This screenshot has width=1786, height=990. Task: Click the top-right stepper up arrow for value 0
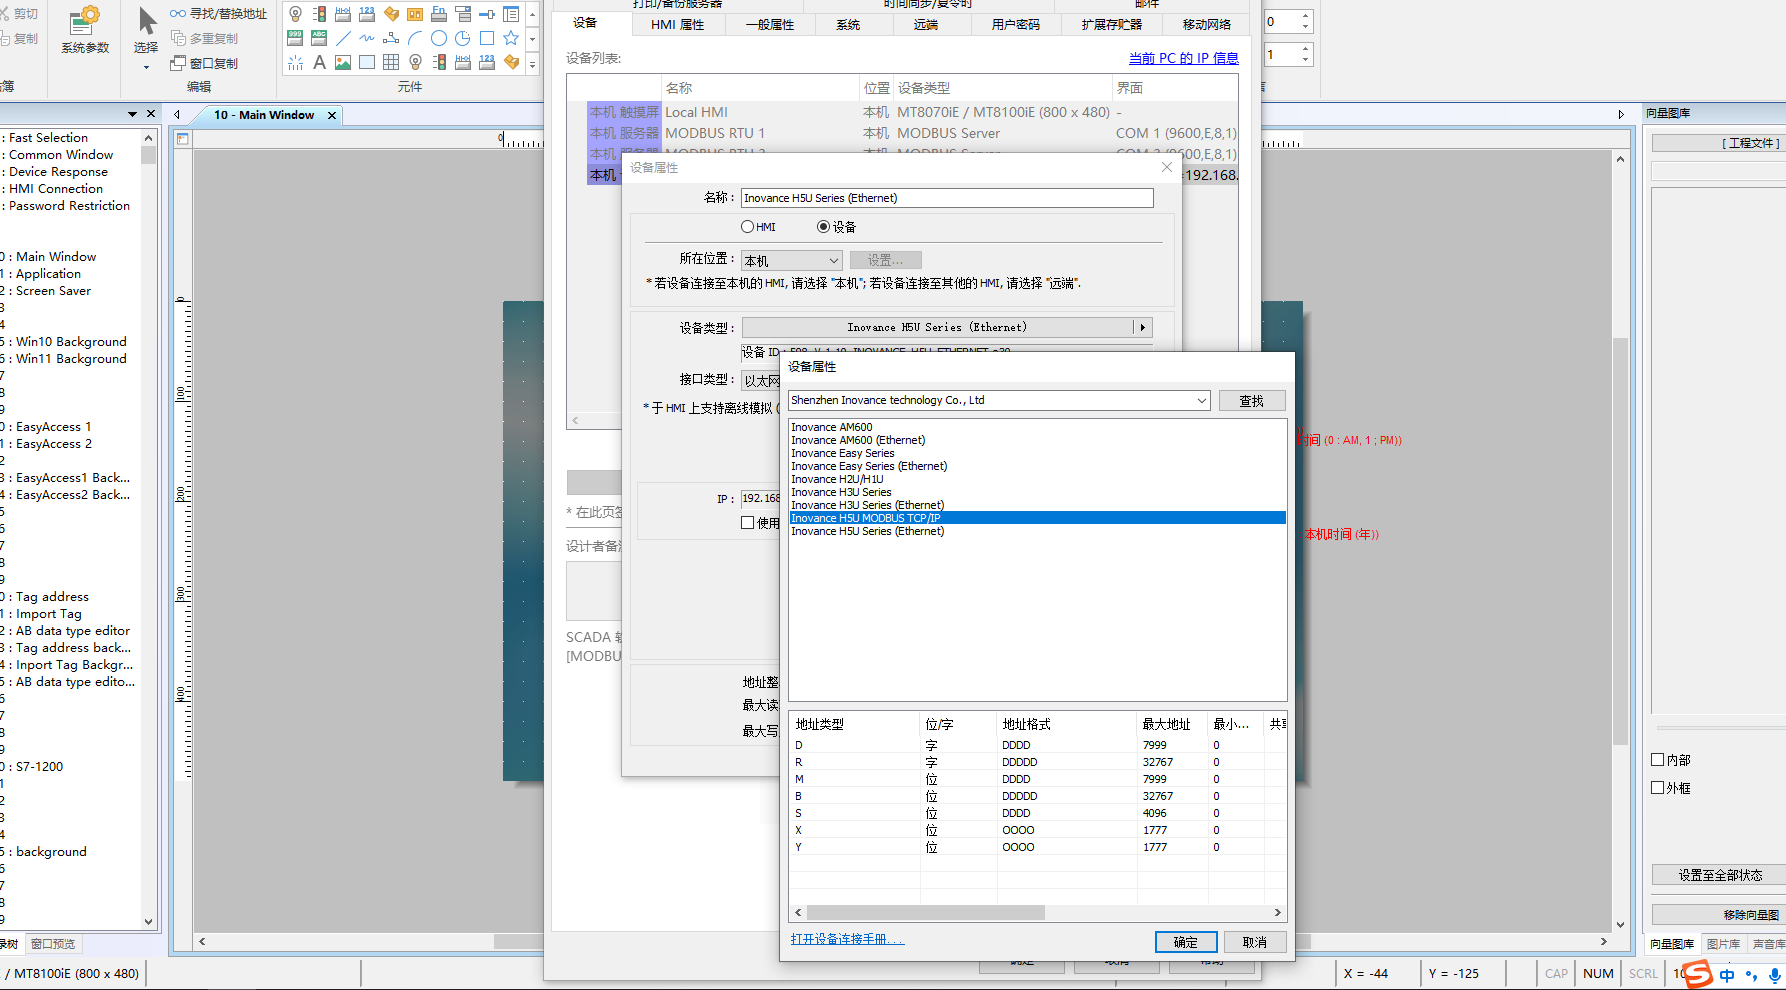(1305, 15)
